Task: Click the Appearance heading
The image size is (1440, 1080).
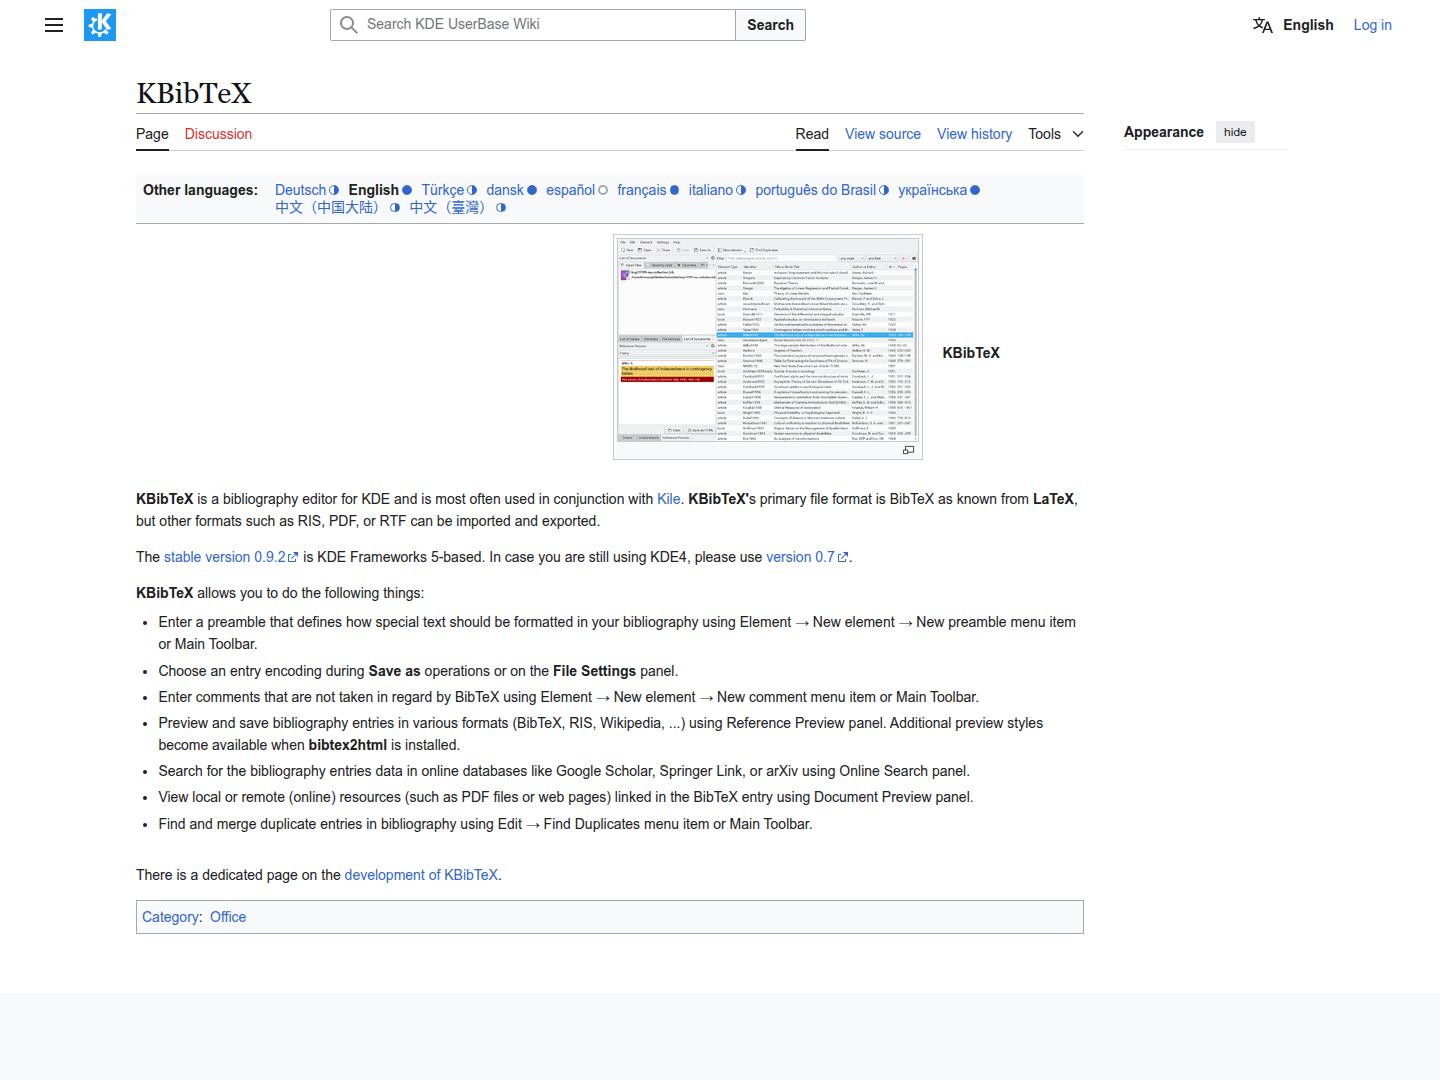Action: point(1164,132)
